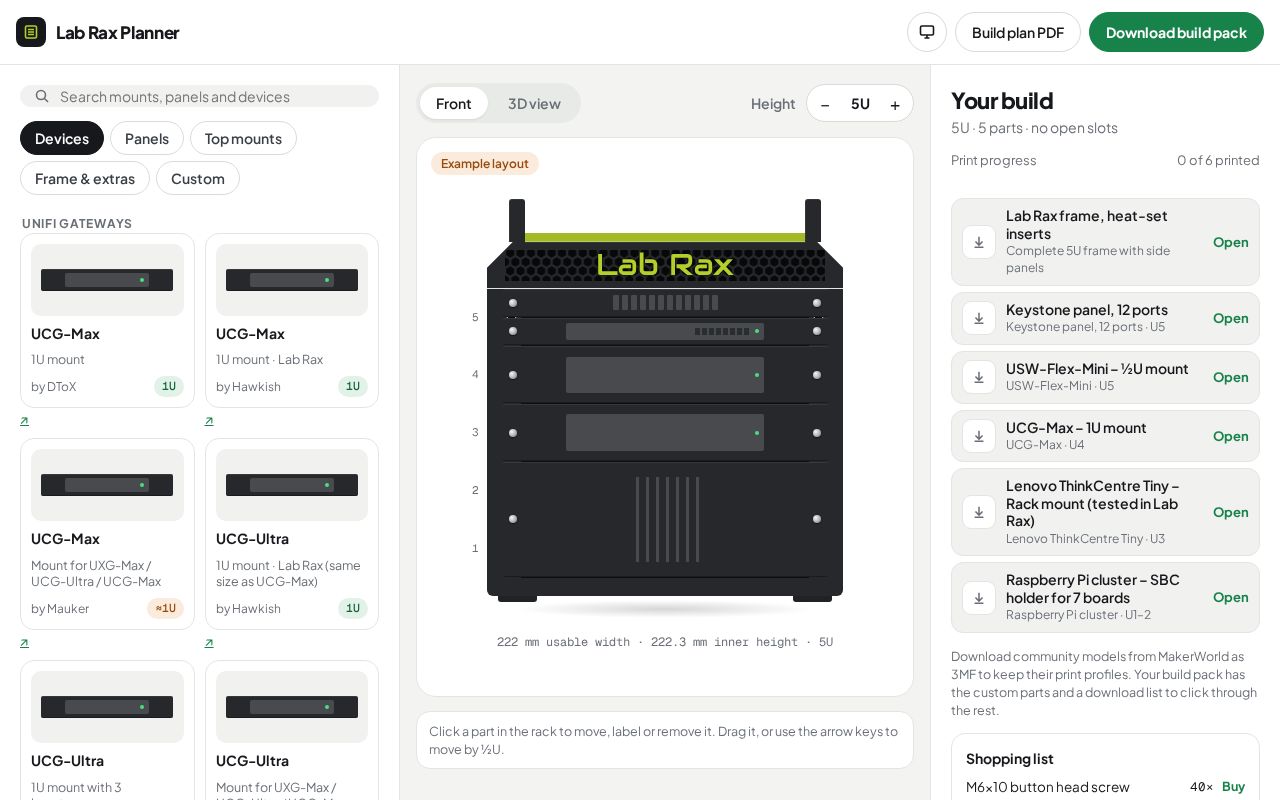Select UCG-Ultra by Hawkish device thumbnail
Screen dimensions: 1280x800
tap(292, 485)
